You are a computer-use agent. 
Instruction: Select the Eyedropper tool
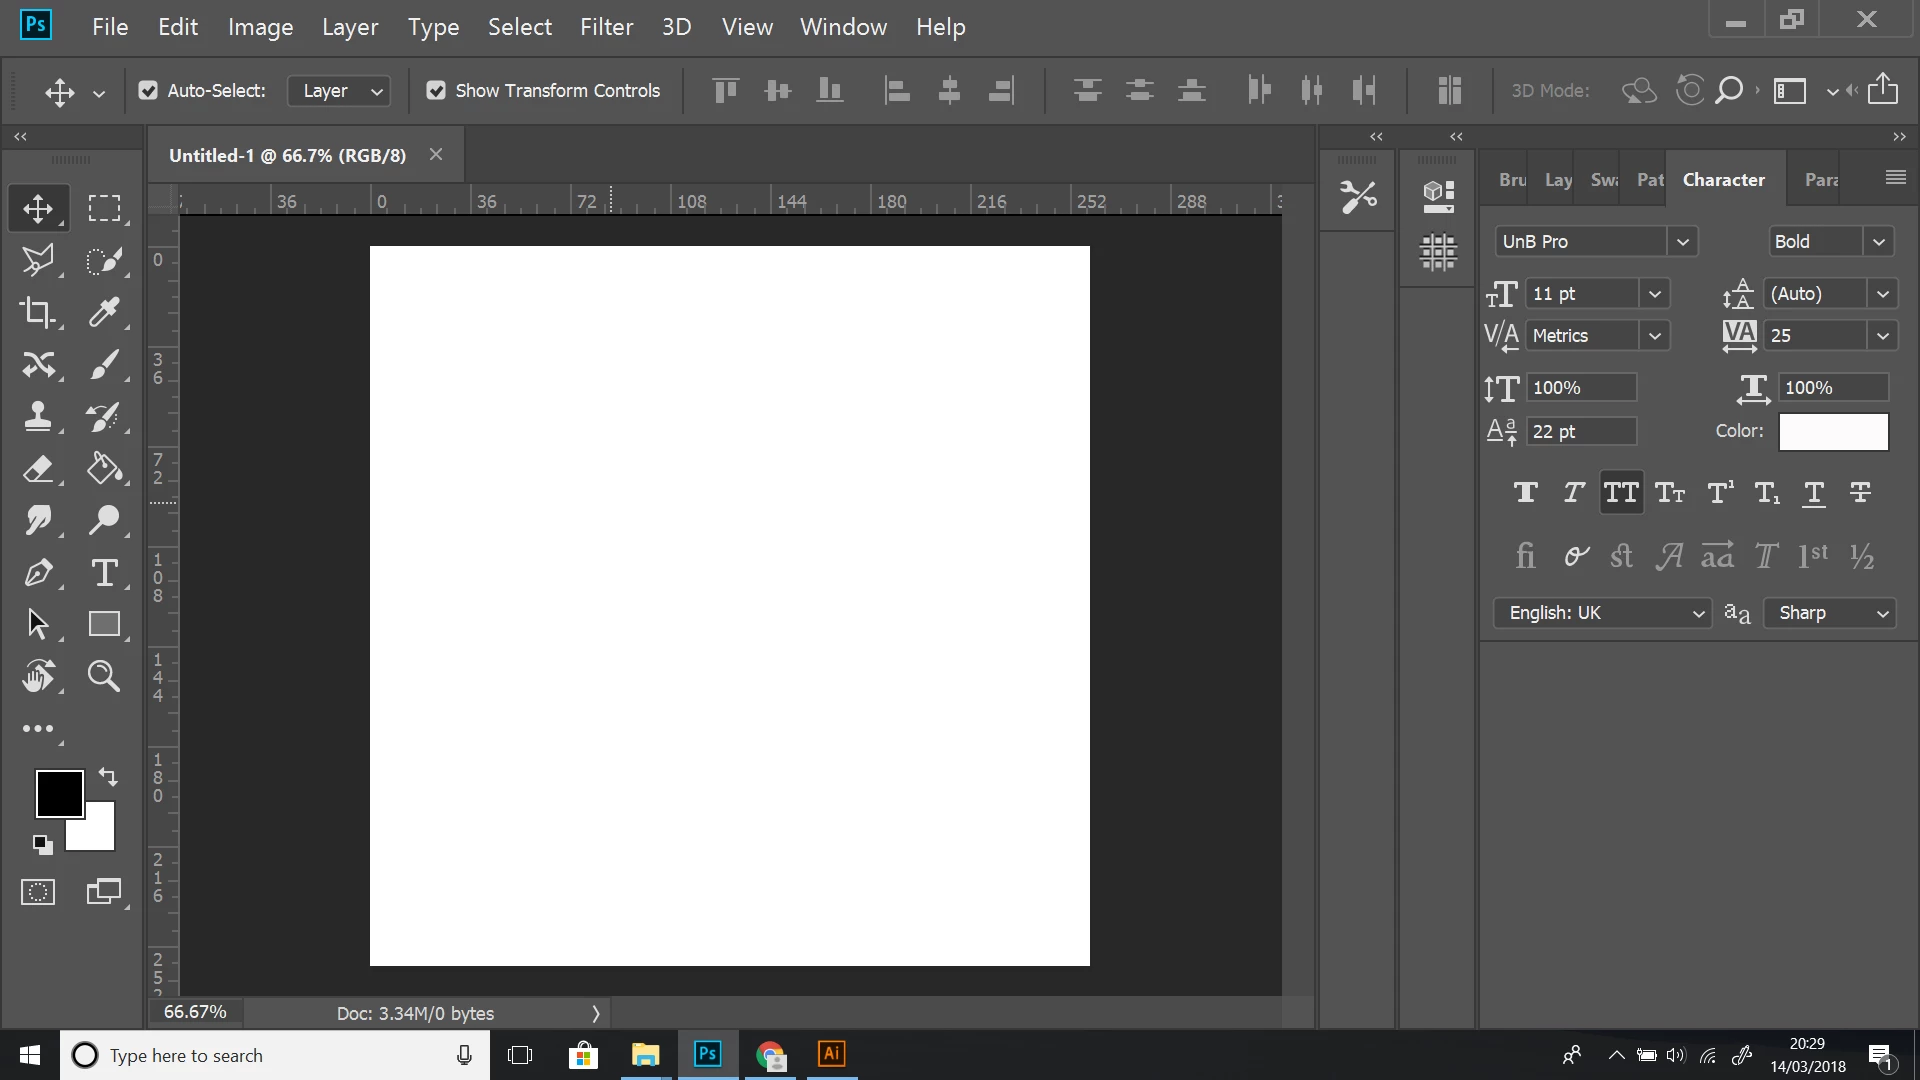pos(104,313)
